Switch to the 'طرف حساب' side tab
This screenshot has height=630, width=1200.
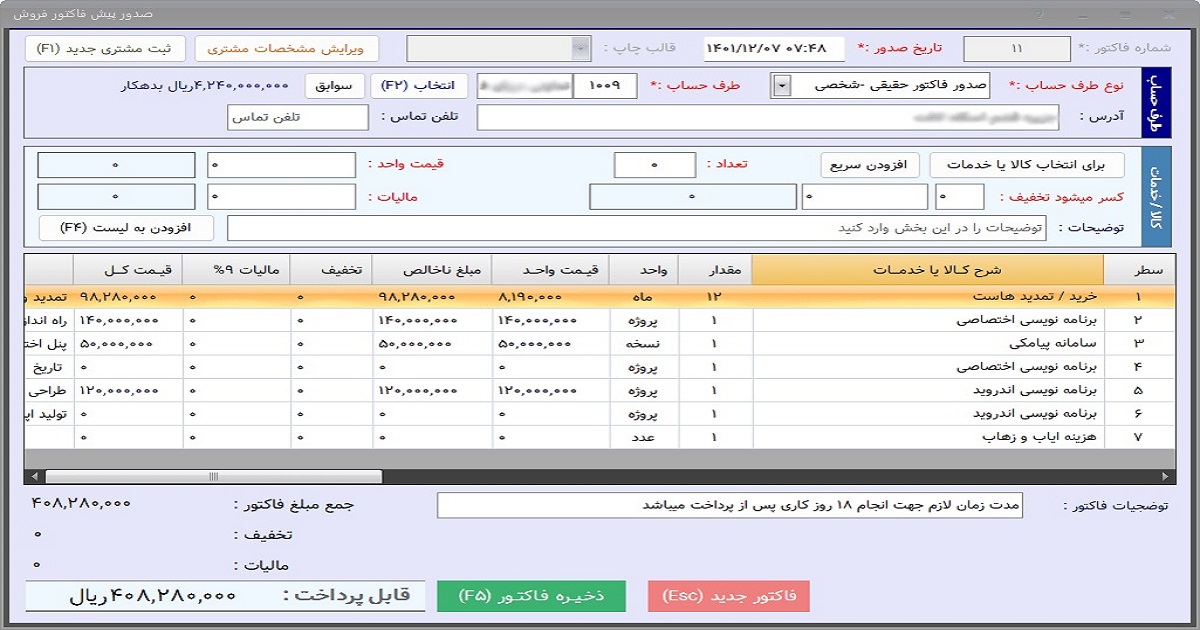[x=1158, y=103]
